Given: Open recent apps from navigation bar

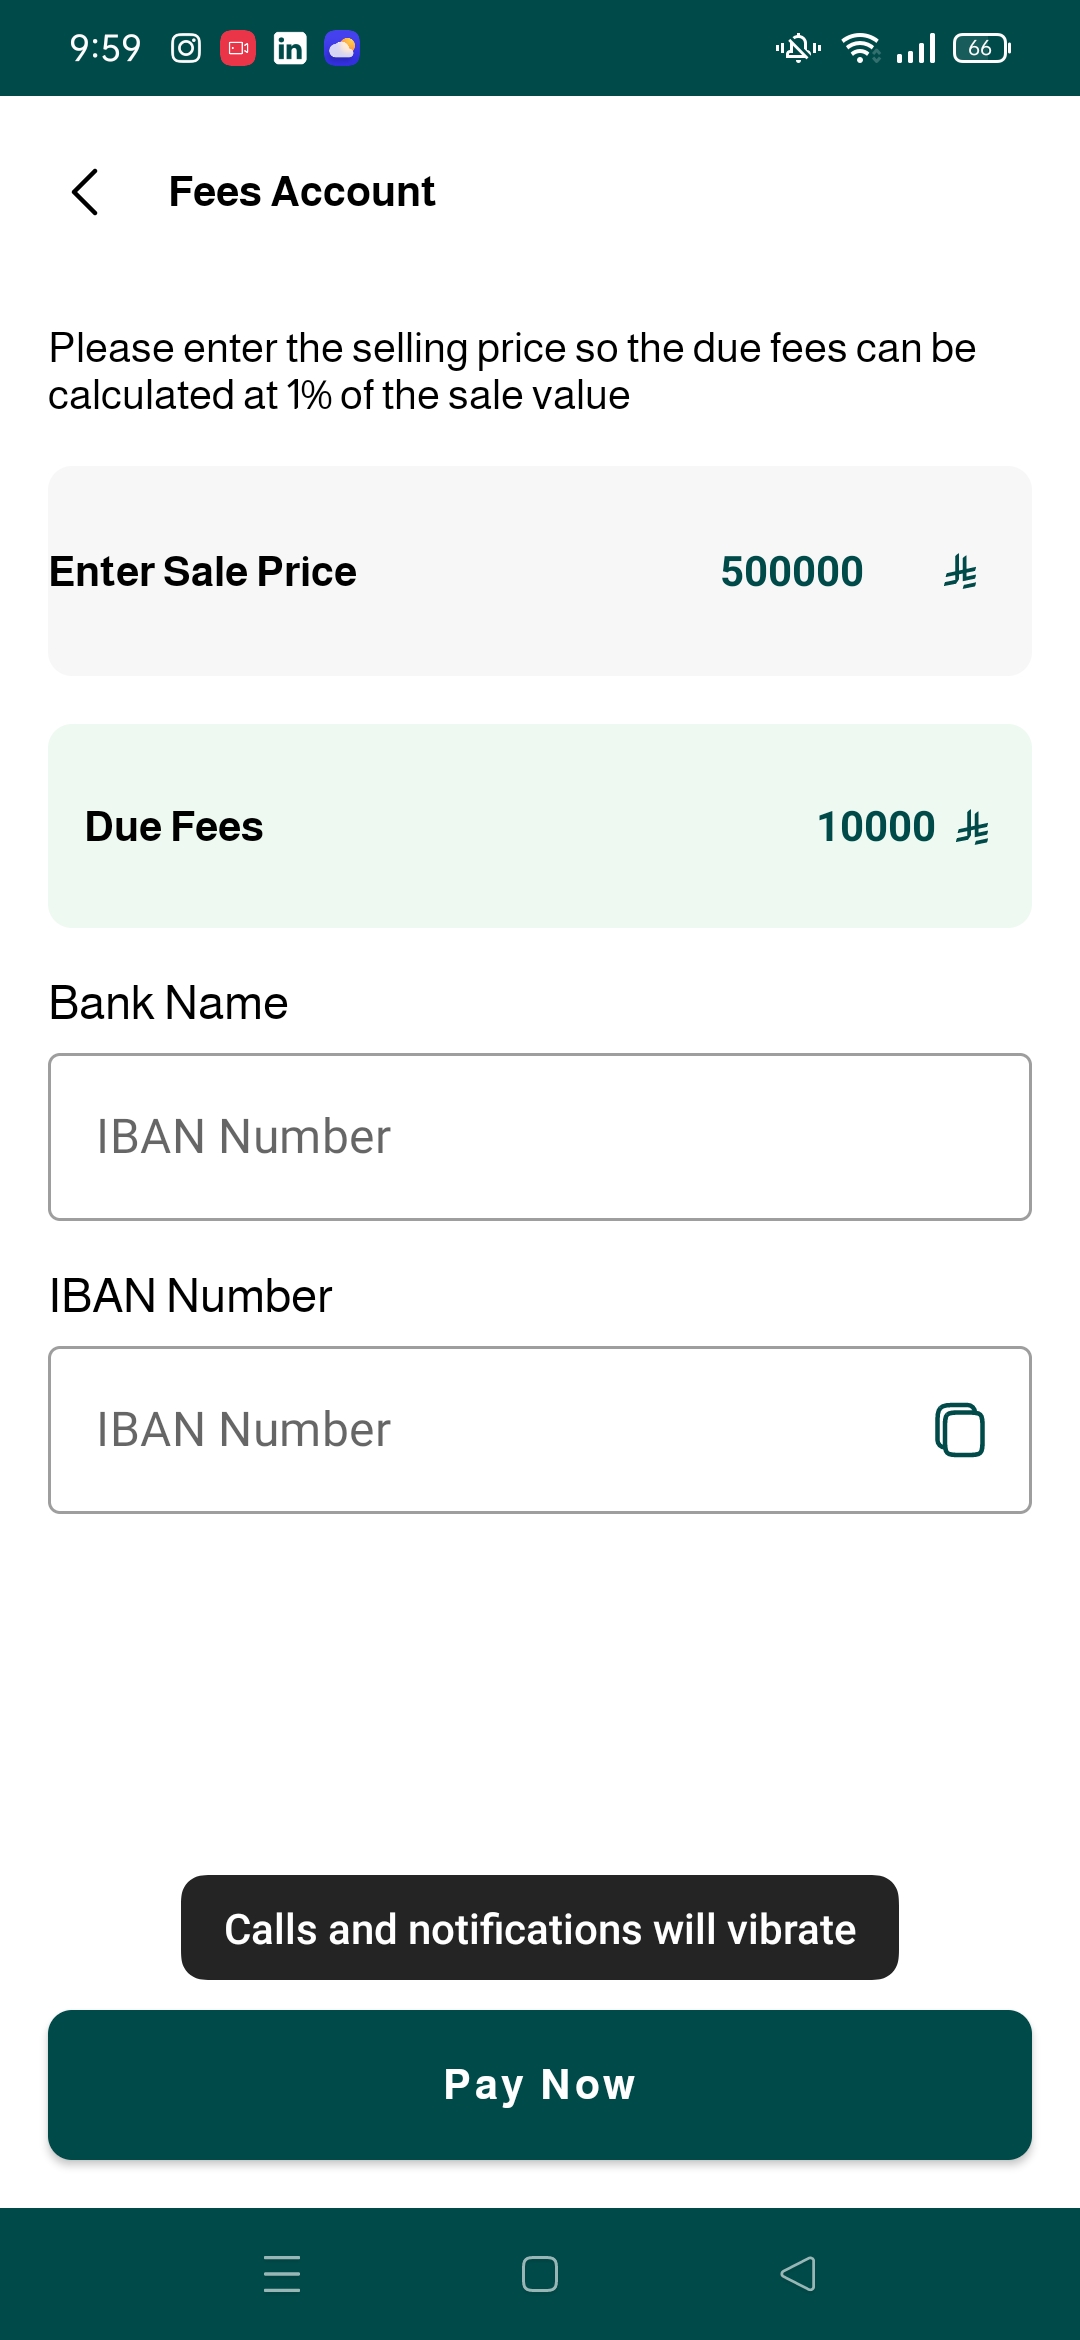Looking at the screenshot, I should [282, 2274].
